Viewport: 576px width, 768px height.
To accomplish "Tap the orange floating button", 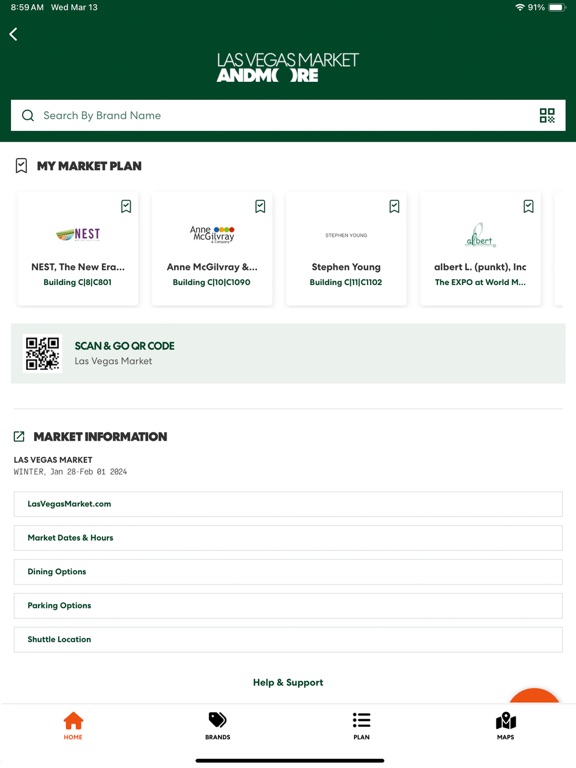I will [534, 696].
